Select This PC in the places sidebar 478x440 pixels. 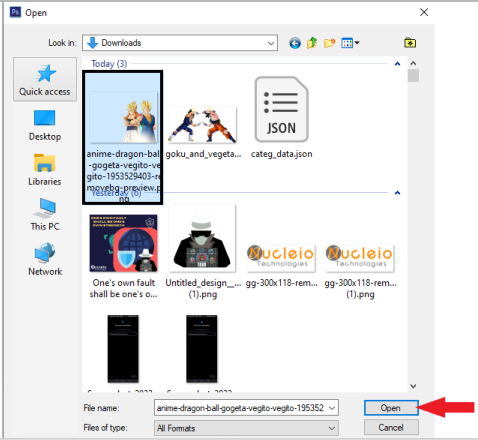(x=45, y=215)
